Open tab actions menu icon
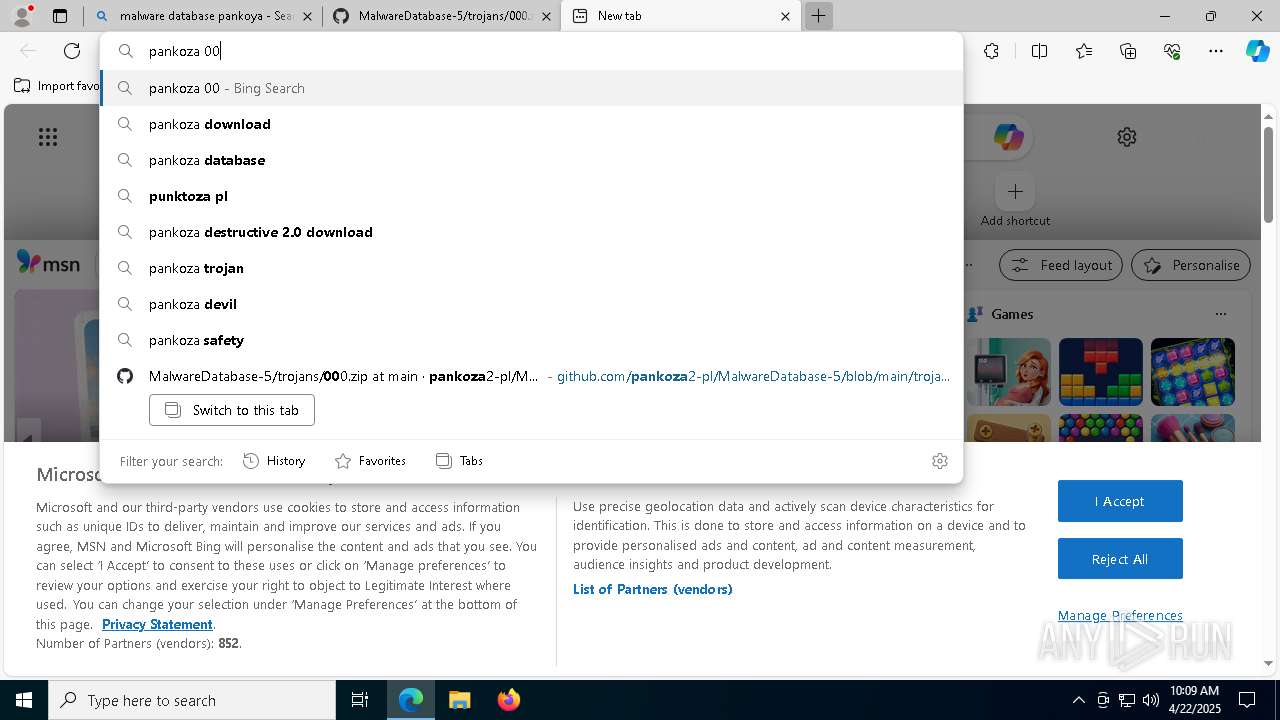1280x720 pixels. 60,16
